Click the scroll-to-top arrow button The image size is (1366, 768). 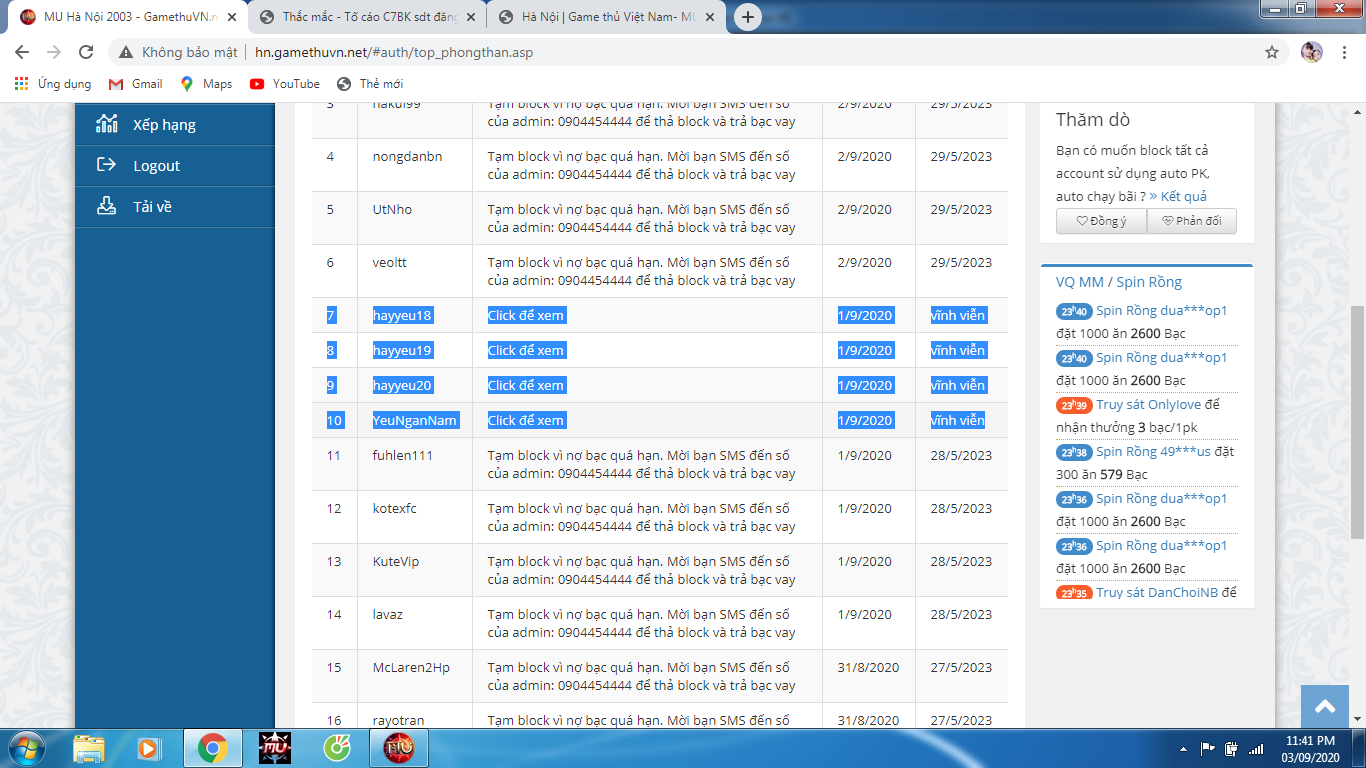point(1325,707)
